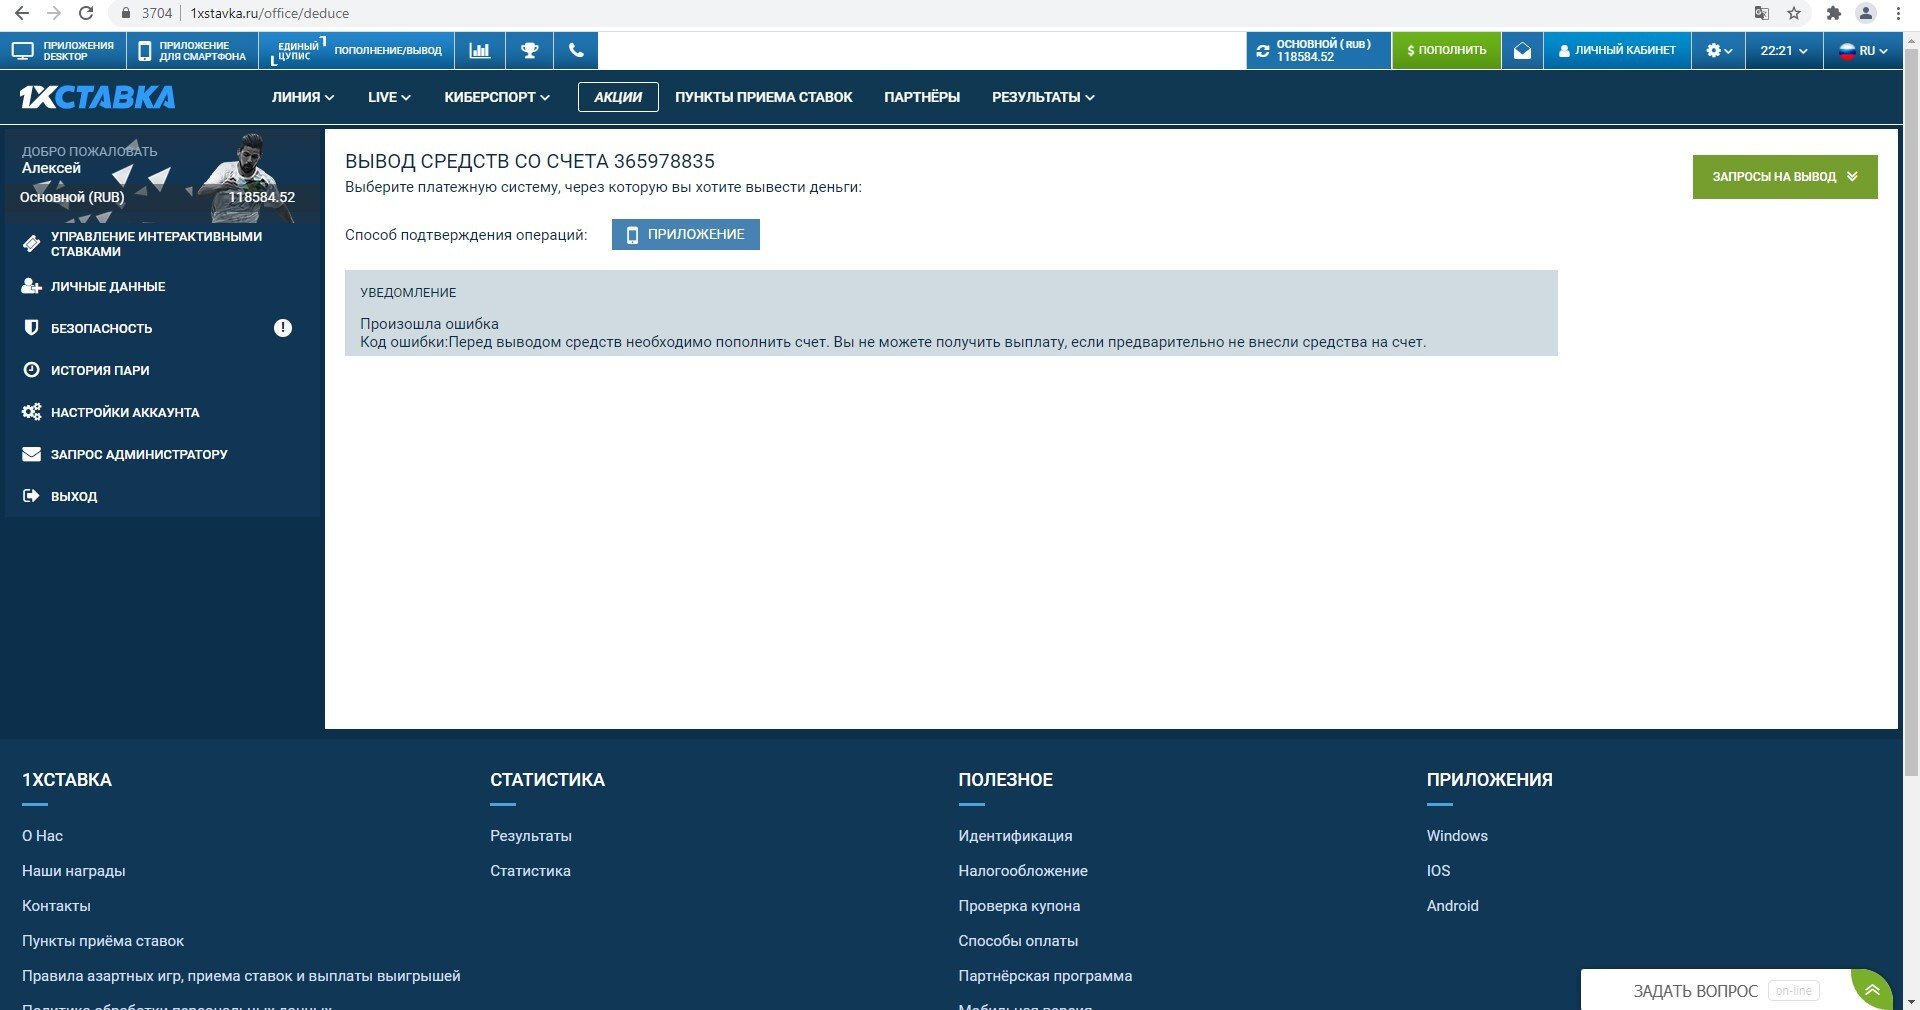Open the statistics bar chart icon

[x=480, y=50]
